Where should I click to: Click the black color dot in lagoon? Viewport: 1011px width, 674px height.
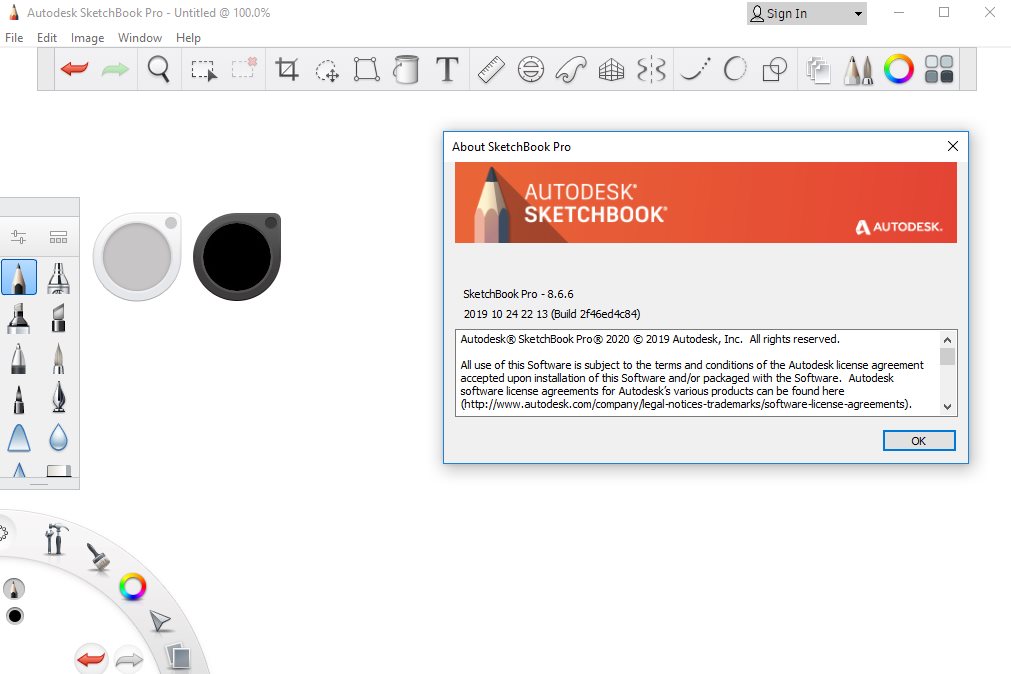[x=15, y=616]
